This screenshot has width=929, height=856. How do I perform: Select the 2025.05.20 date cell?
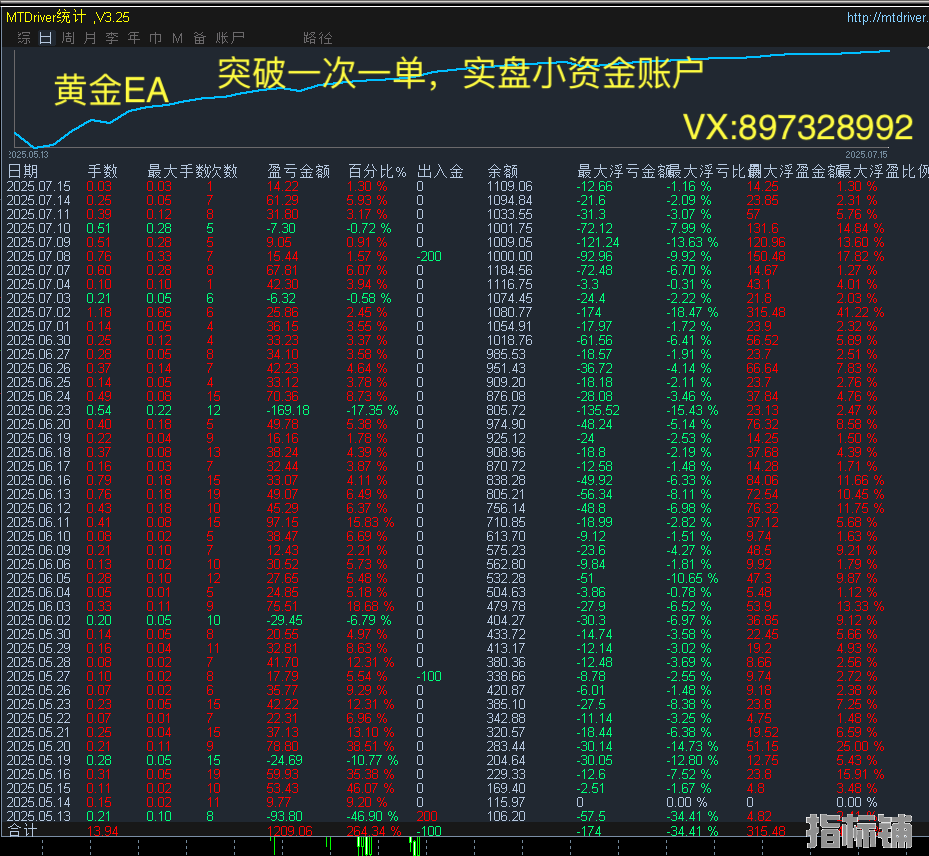pos(39,746)
